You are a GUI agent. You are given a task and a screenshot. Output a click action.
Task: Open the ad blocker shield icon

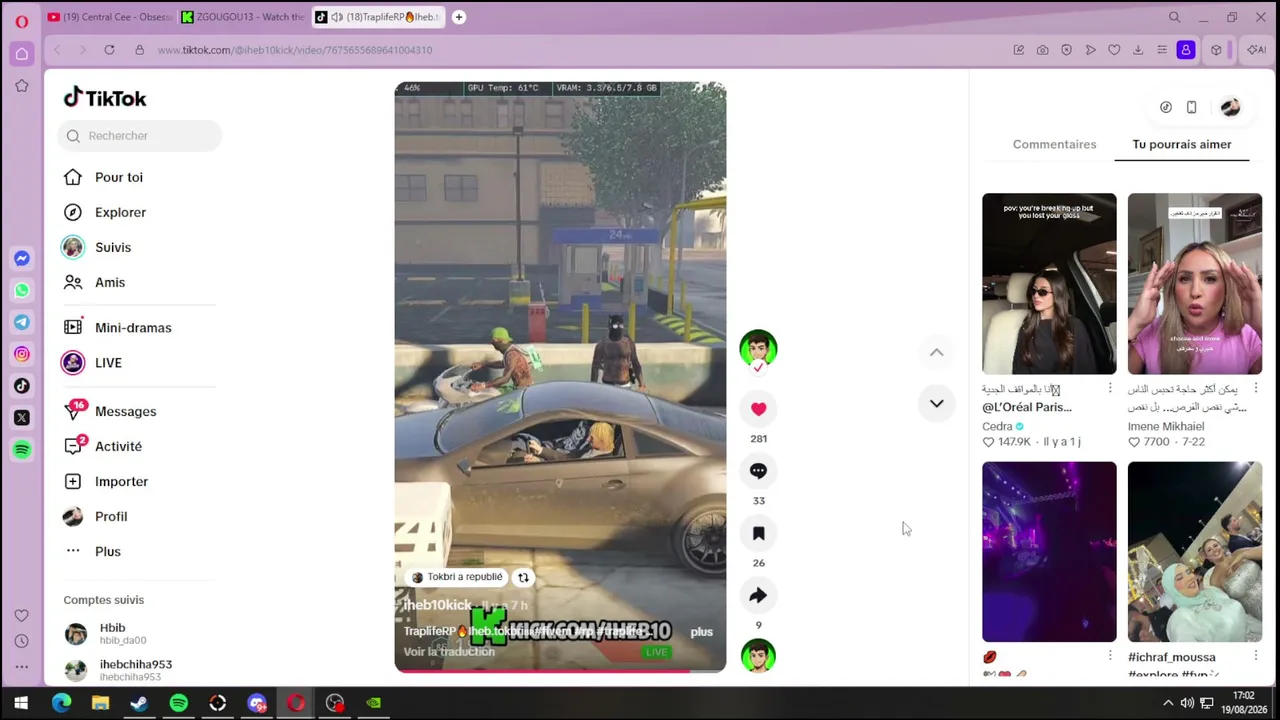pyautogui.click(x=1066, y=50)
